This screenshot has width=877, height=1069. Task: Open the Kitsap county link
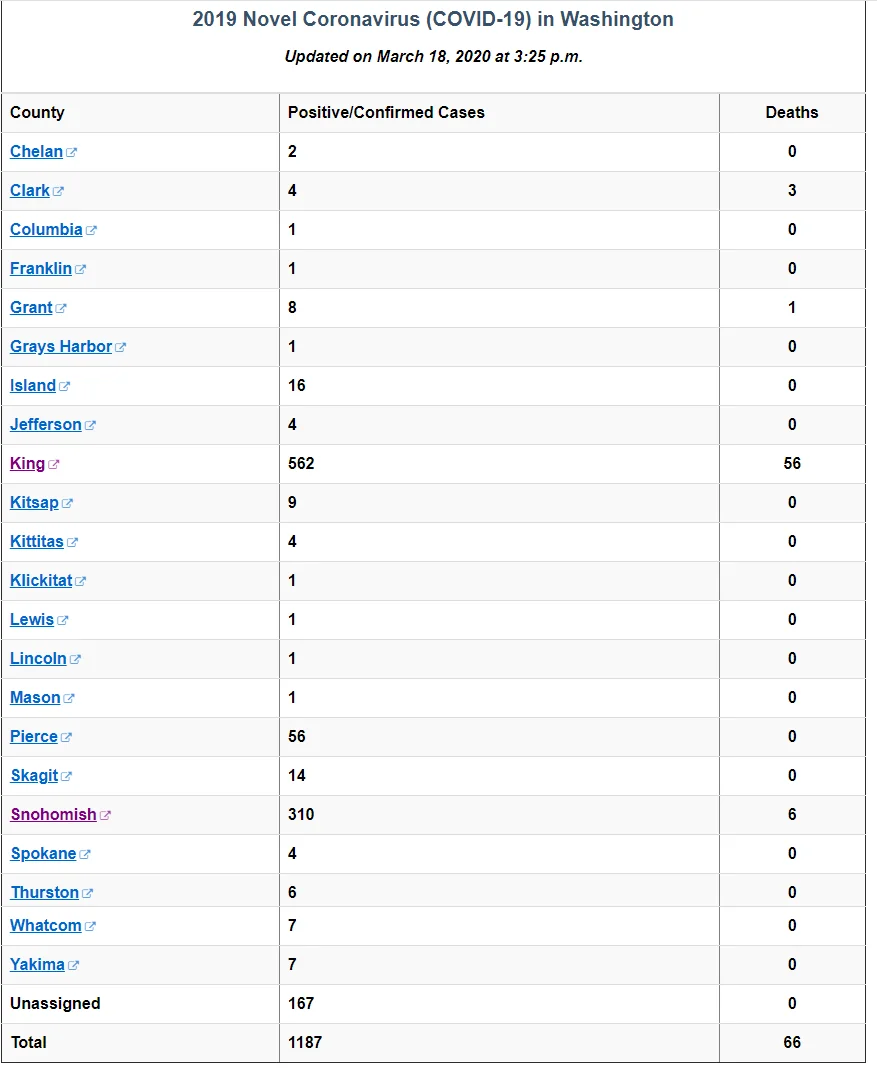click(34, 503)
